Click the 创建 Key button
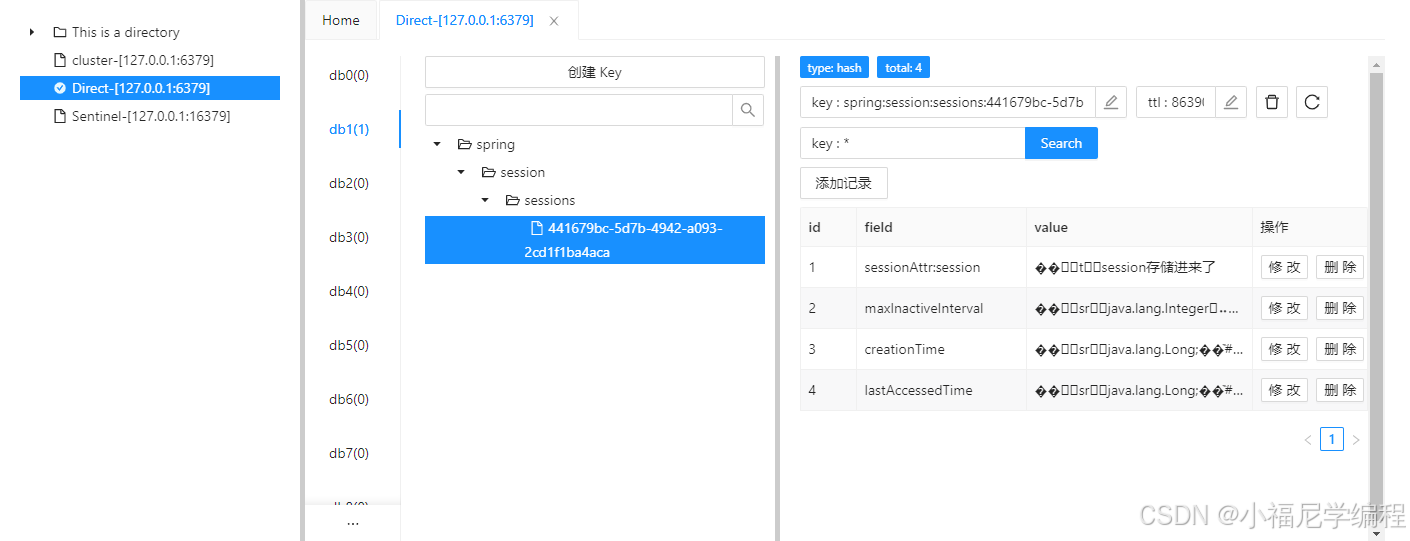 coord(595,72)
